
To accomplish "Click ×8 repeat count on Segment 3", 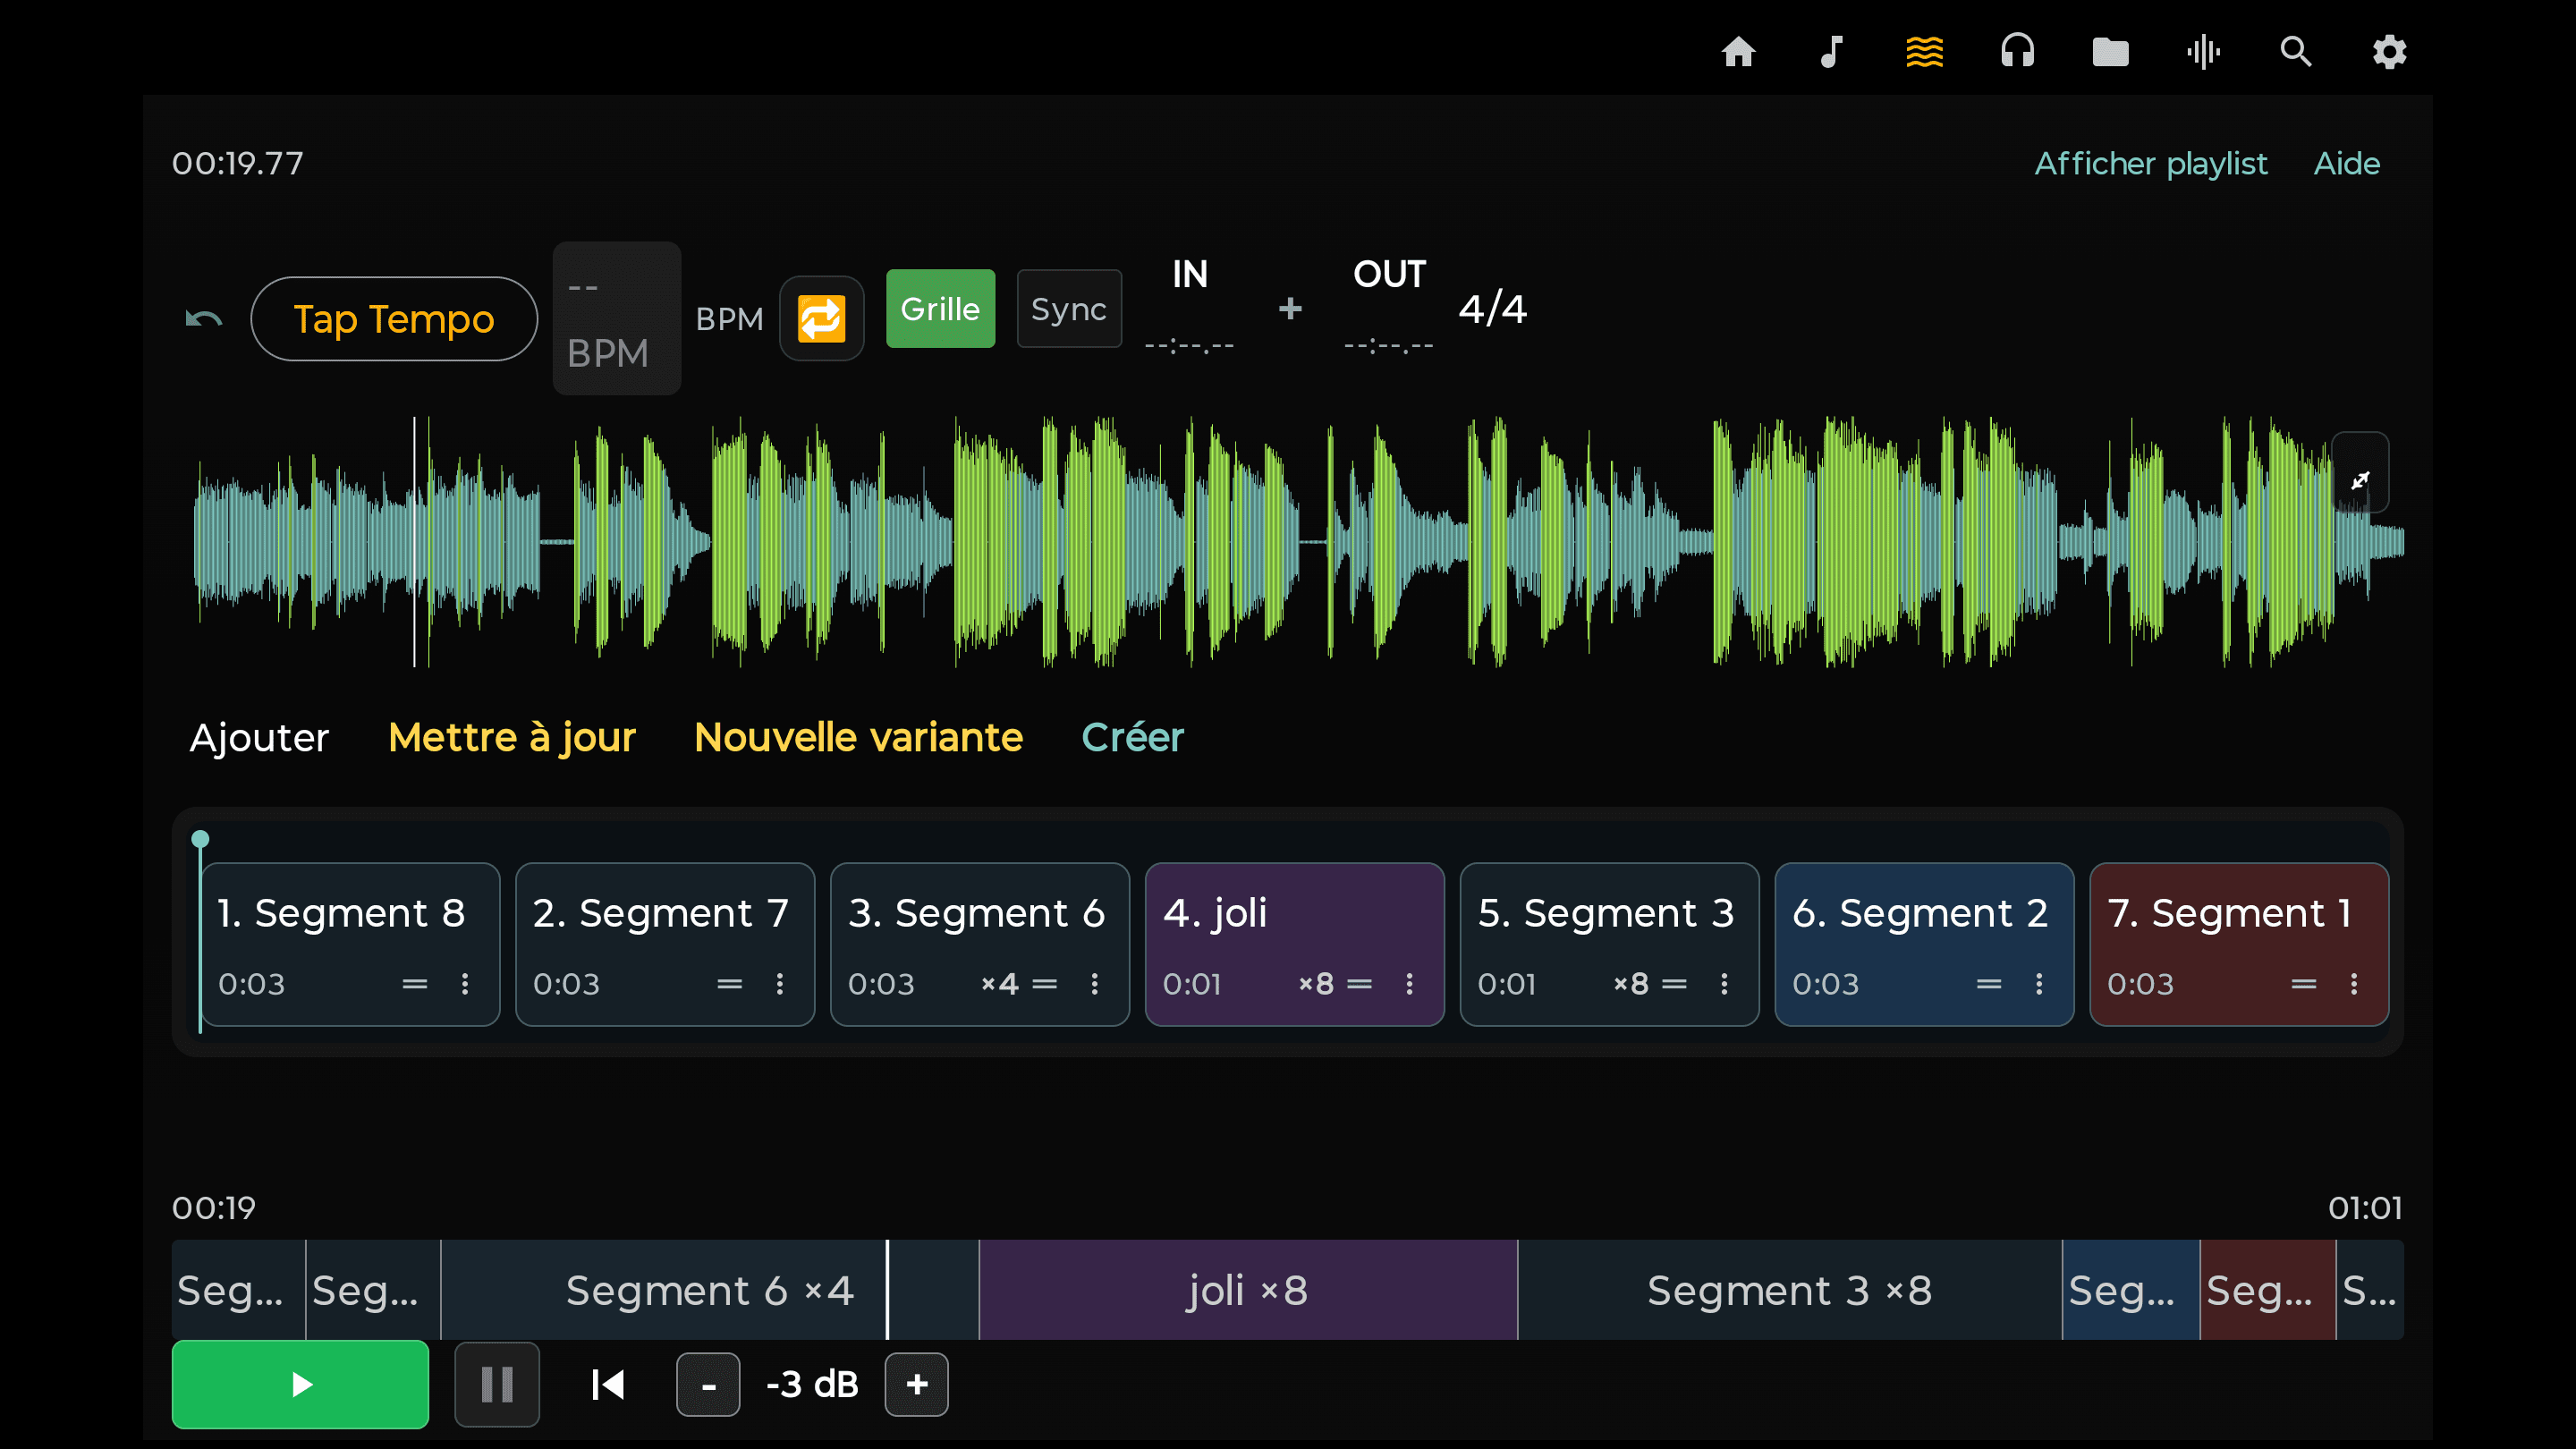I will click(1631, 984).
